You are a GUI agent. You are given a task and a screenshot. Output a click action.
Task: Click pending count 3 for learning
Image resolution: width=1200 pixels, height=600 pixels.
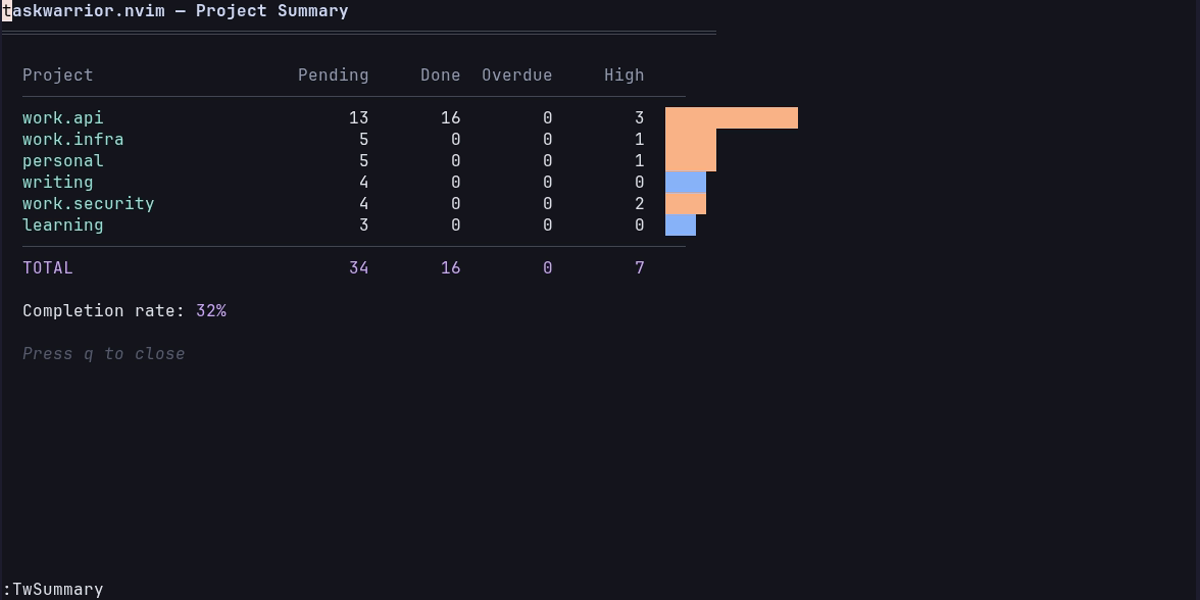pos(364,225)
